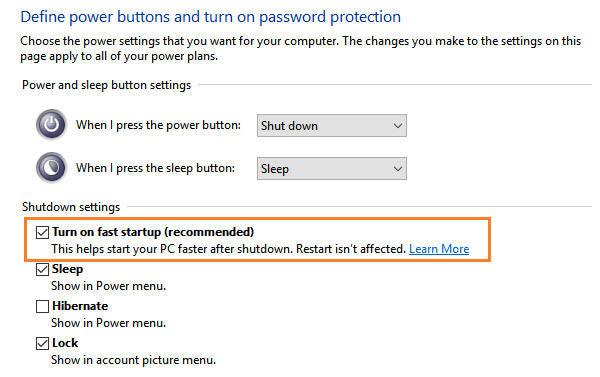
Task: Click 'When I press the power button' label
Action: point(158,125)
